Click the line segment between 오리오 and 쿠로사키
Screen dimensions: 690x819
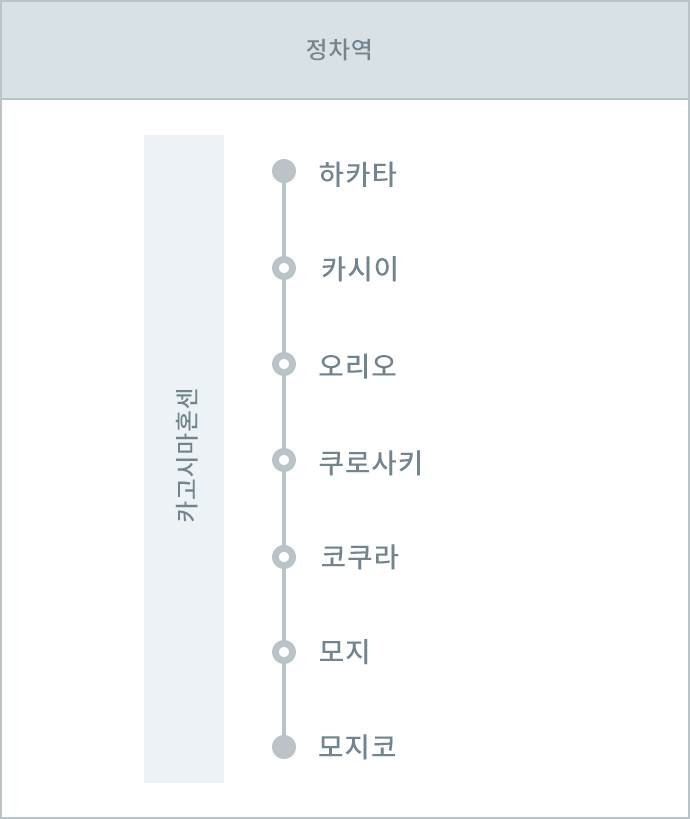click(x=284, y=412)
